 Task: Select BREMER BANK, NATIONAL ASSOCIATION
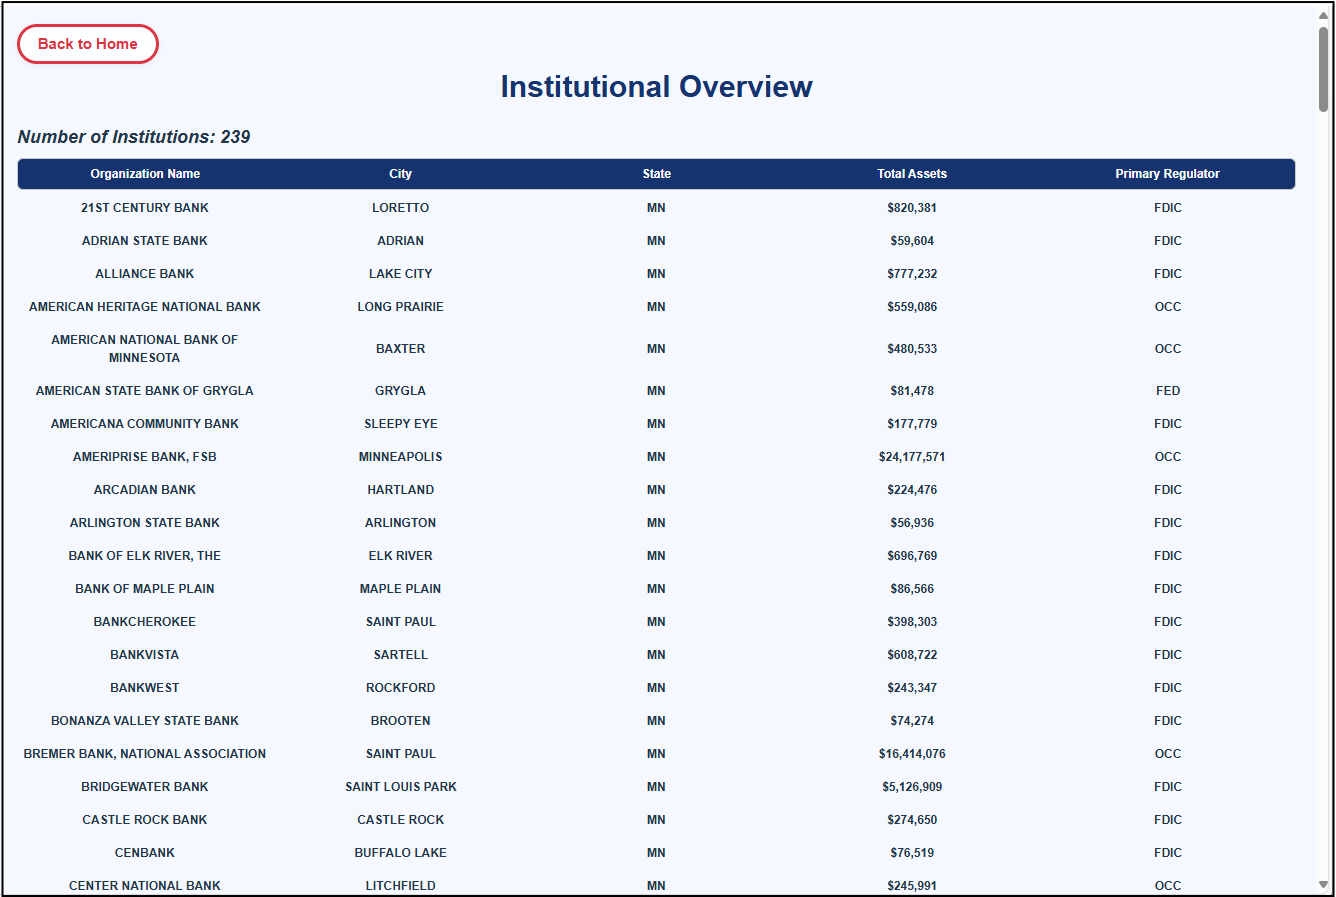[x=145, y=754]
